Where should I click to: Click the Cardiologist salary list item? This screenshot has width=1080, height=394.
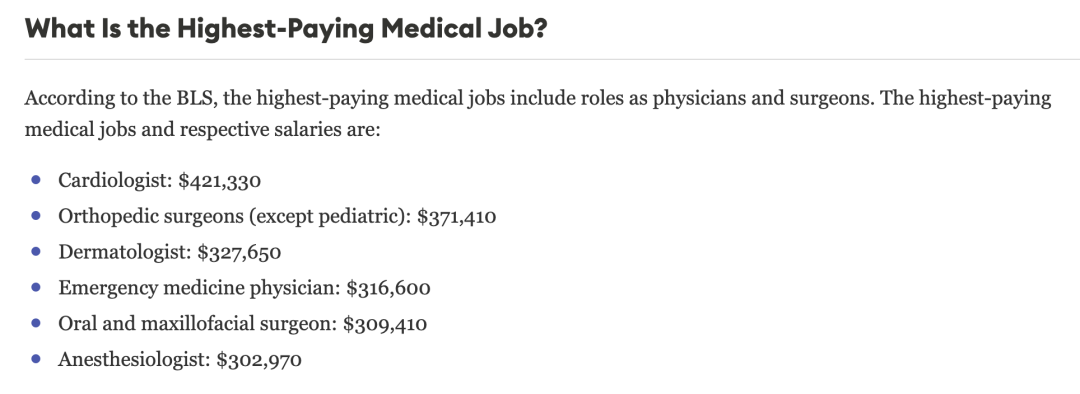click(x=159, y=181)
